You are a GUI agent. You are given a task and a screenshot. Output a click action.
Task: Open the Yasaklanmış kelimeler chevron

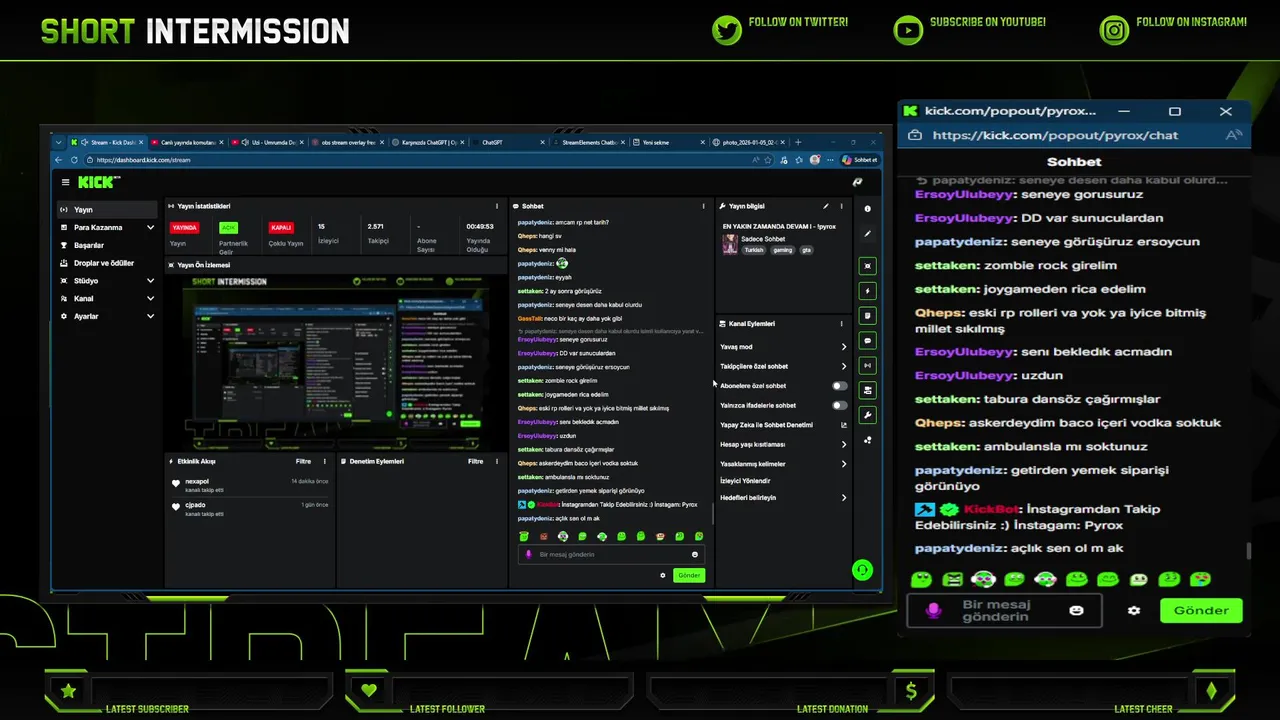click(x=843, y=464)
